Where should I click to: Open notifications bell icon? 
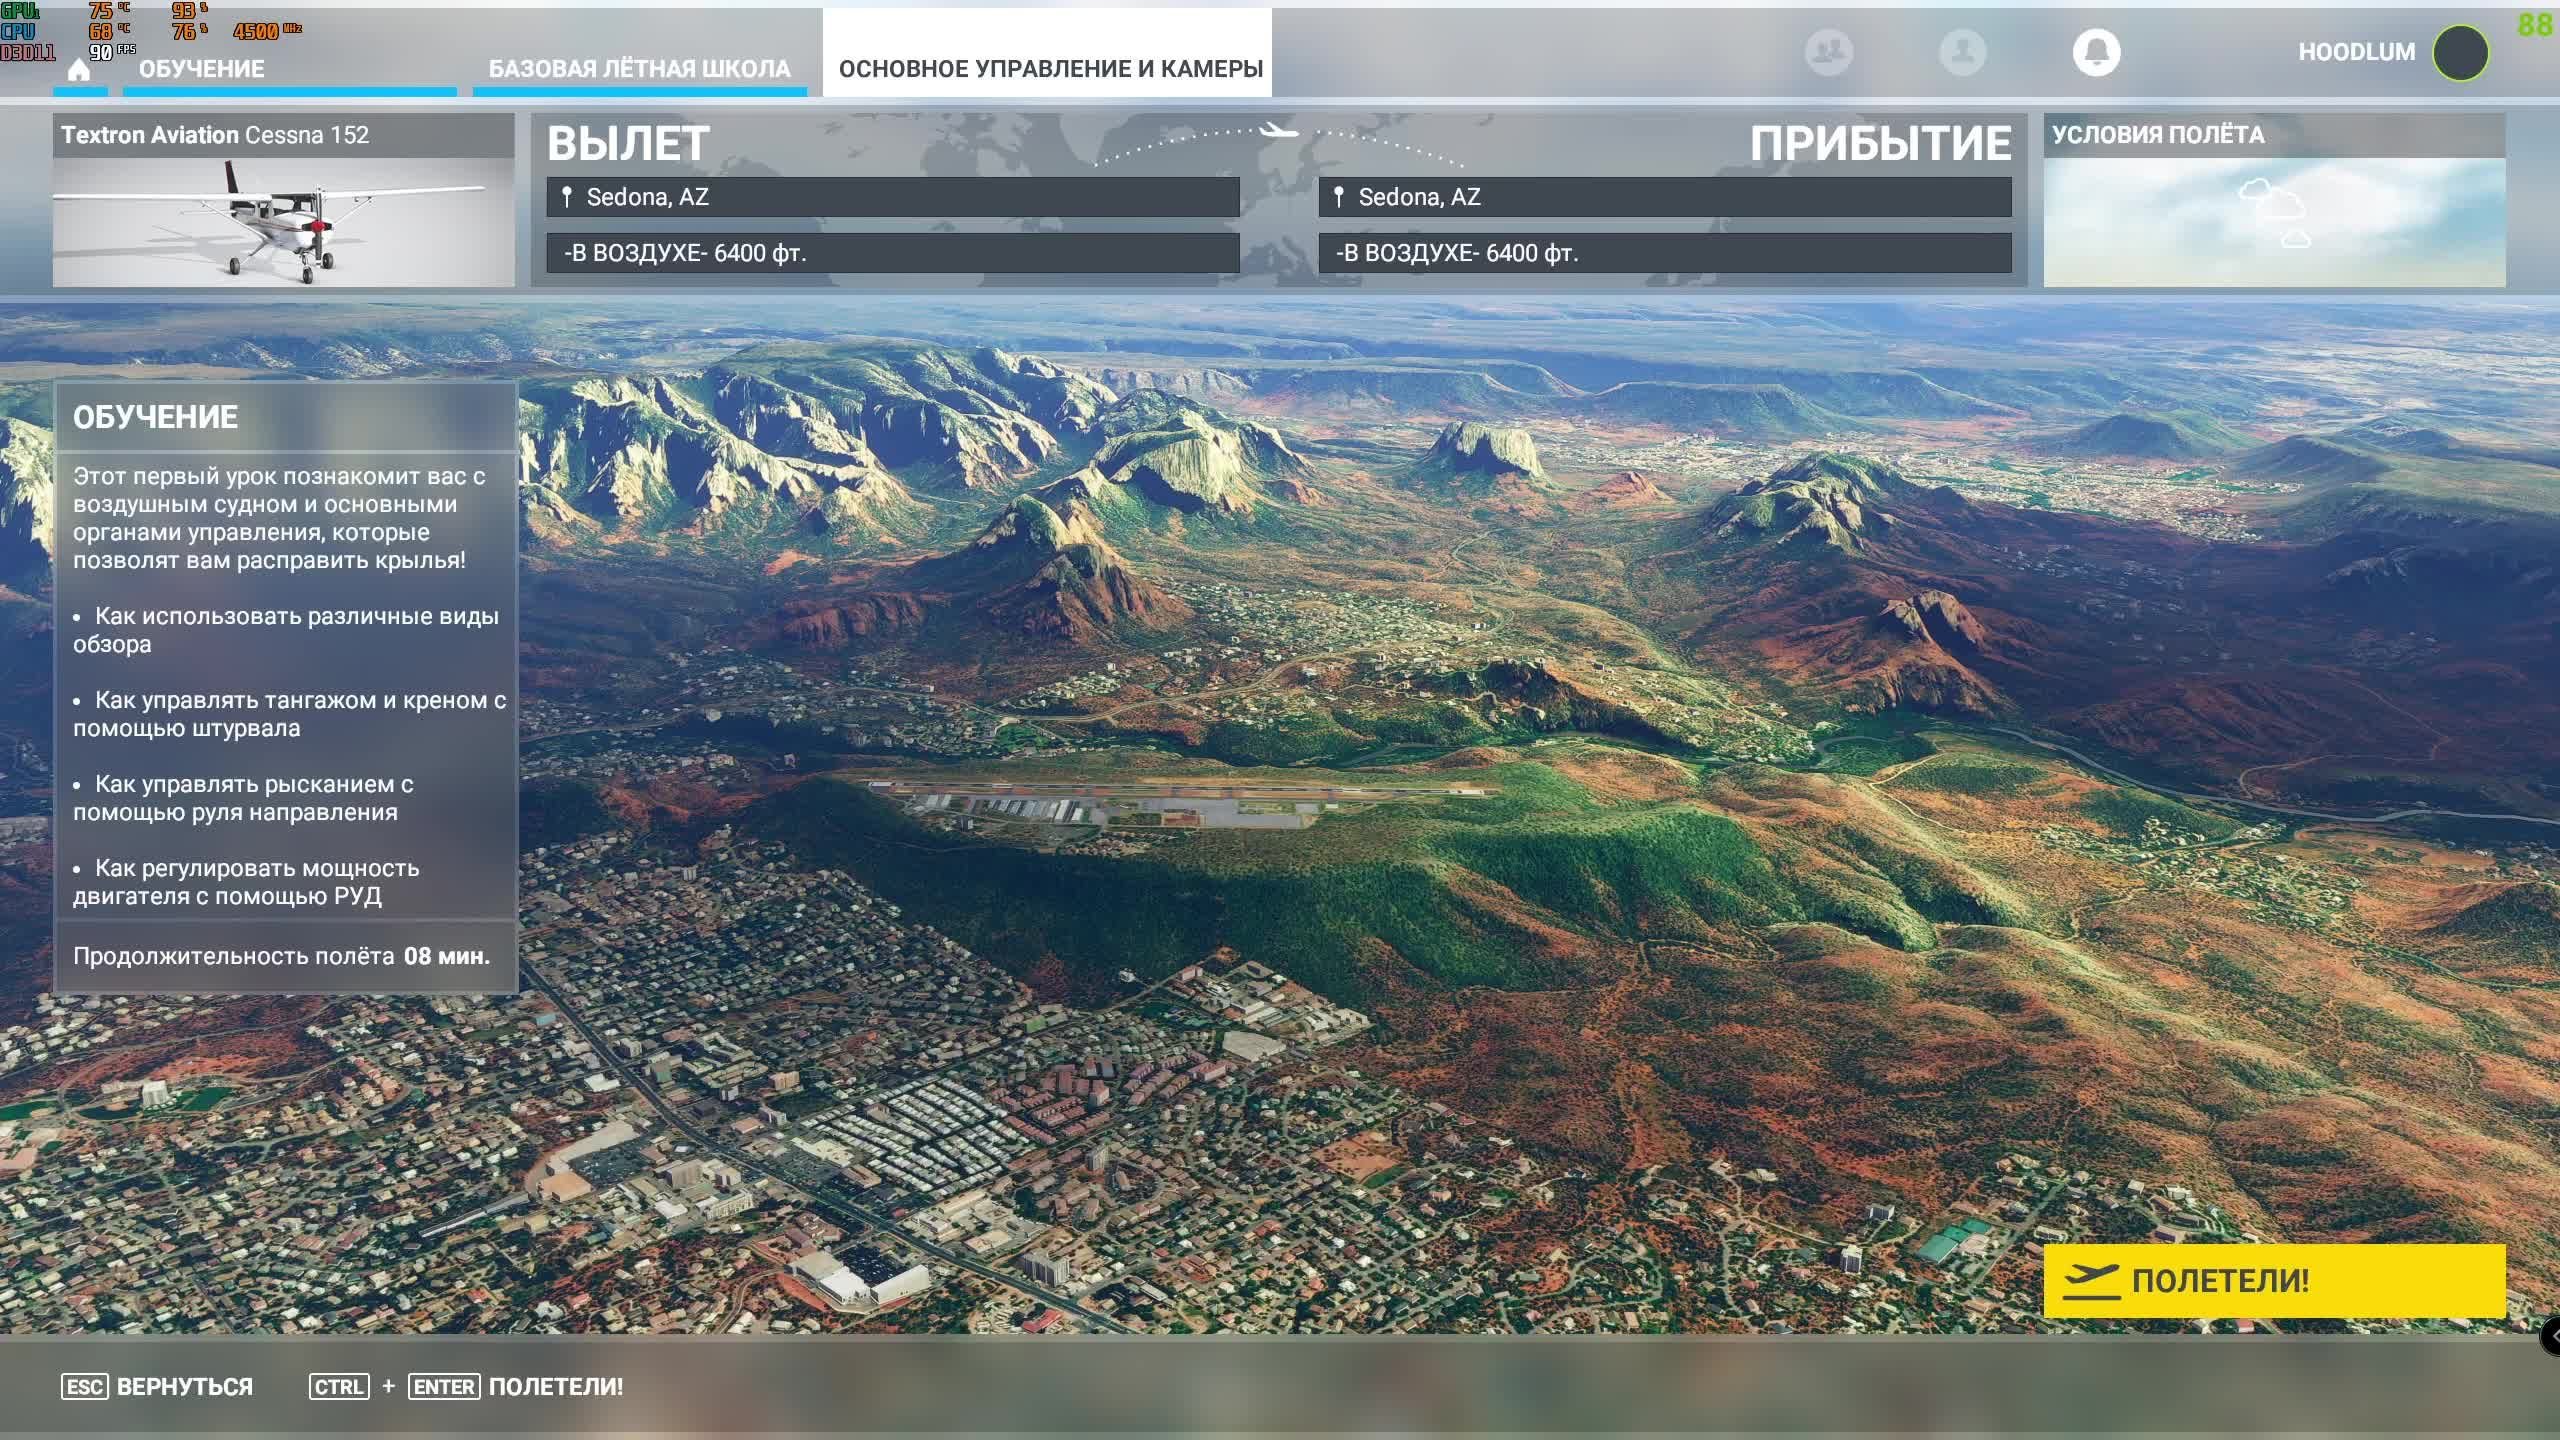pos(2096,52)
